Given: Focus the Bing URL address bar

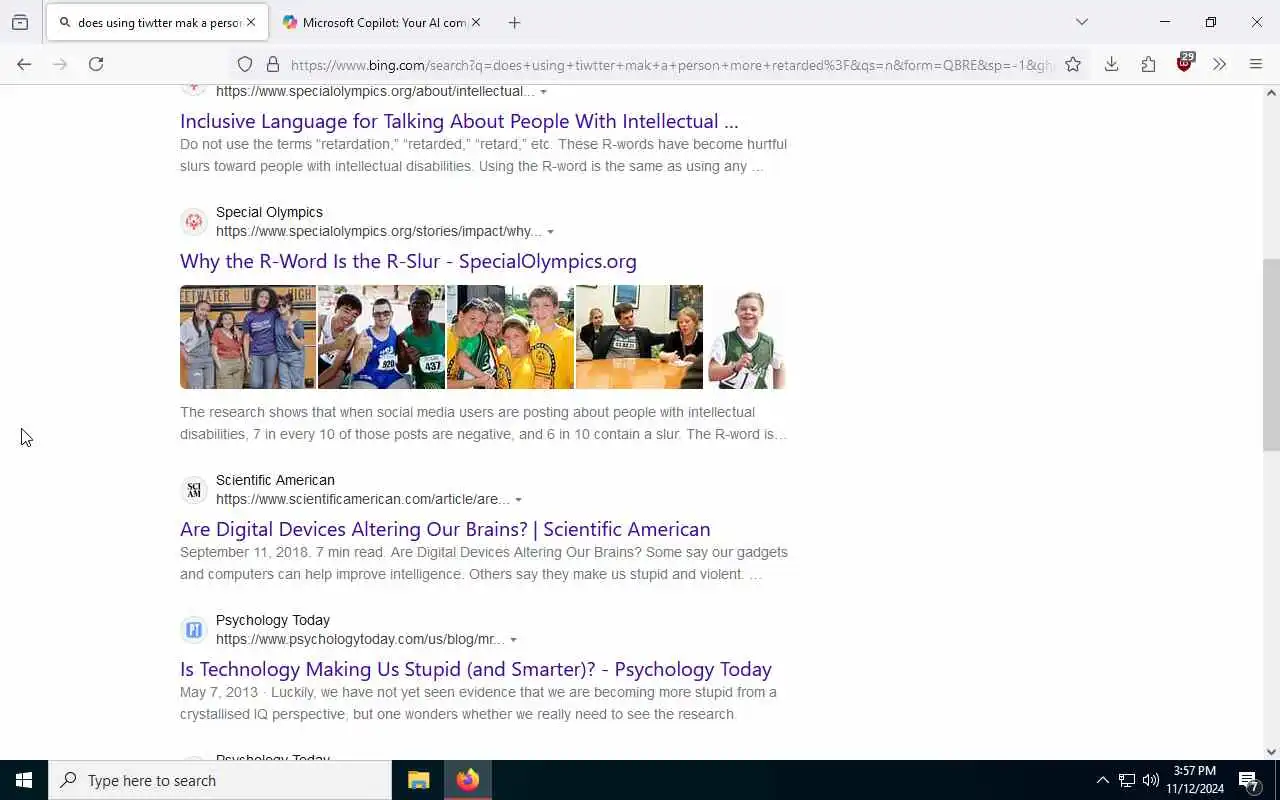Looking at the screenshot, I should [672, 65].
